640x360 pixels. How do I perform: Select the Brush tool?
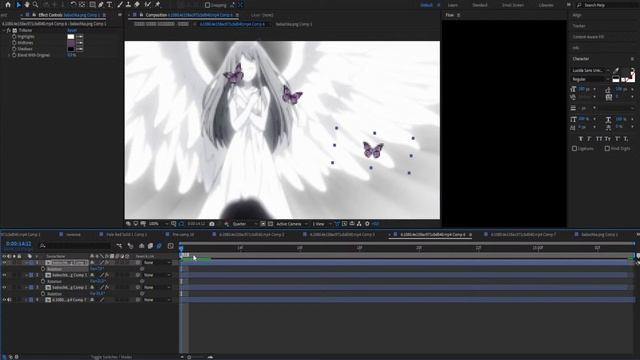tap(120, 4)
